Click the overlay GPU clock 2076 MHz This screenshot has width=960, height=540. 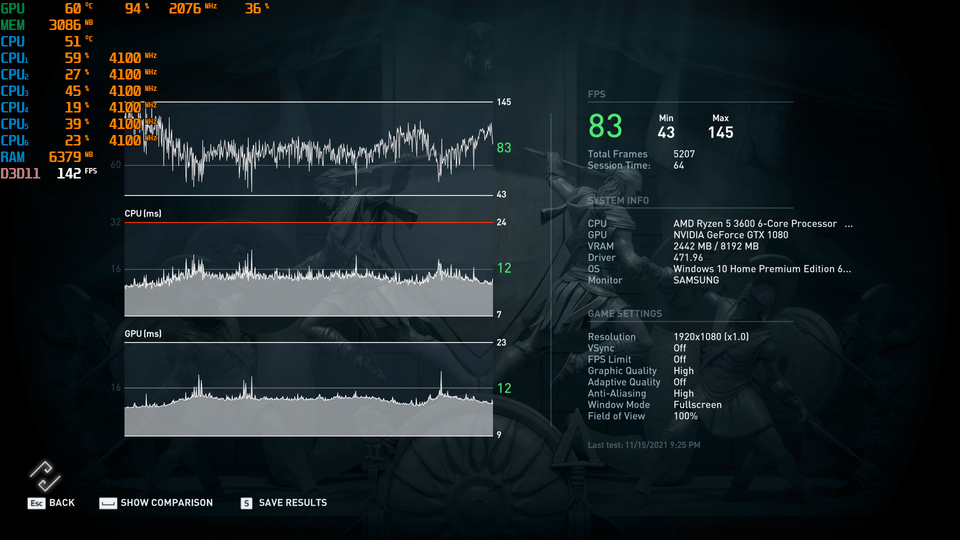(x=193, y=9)
